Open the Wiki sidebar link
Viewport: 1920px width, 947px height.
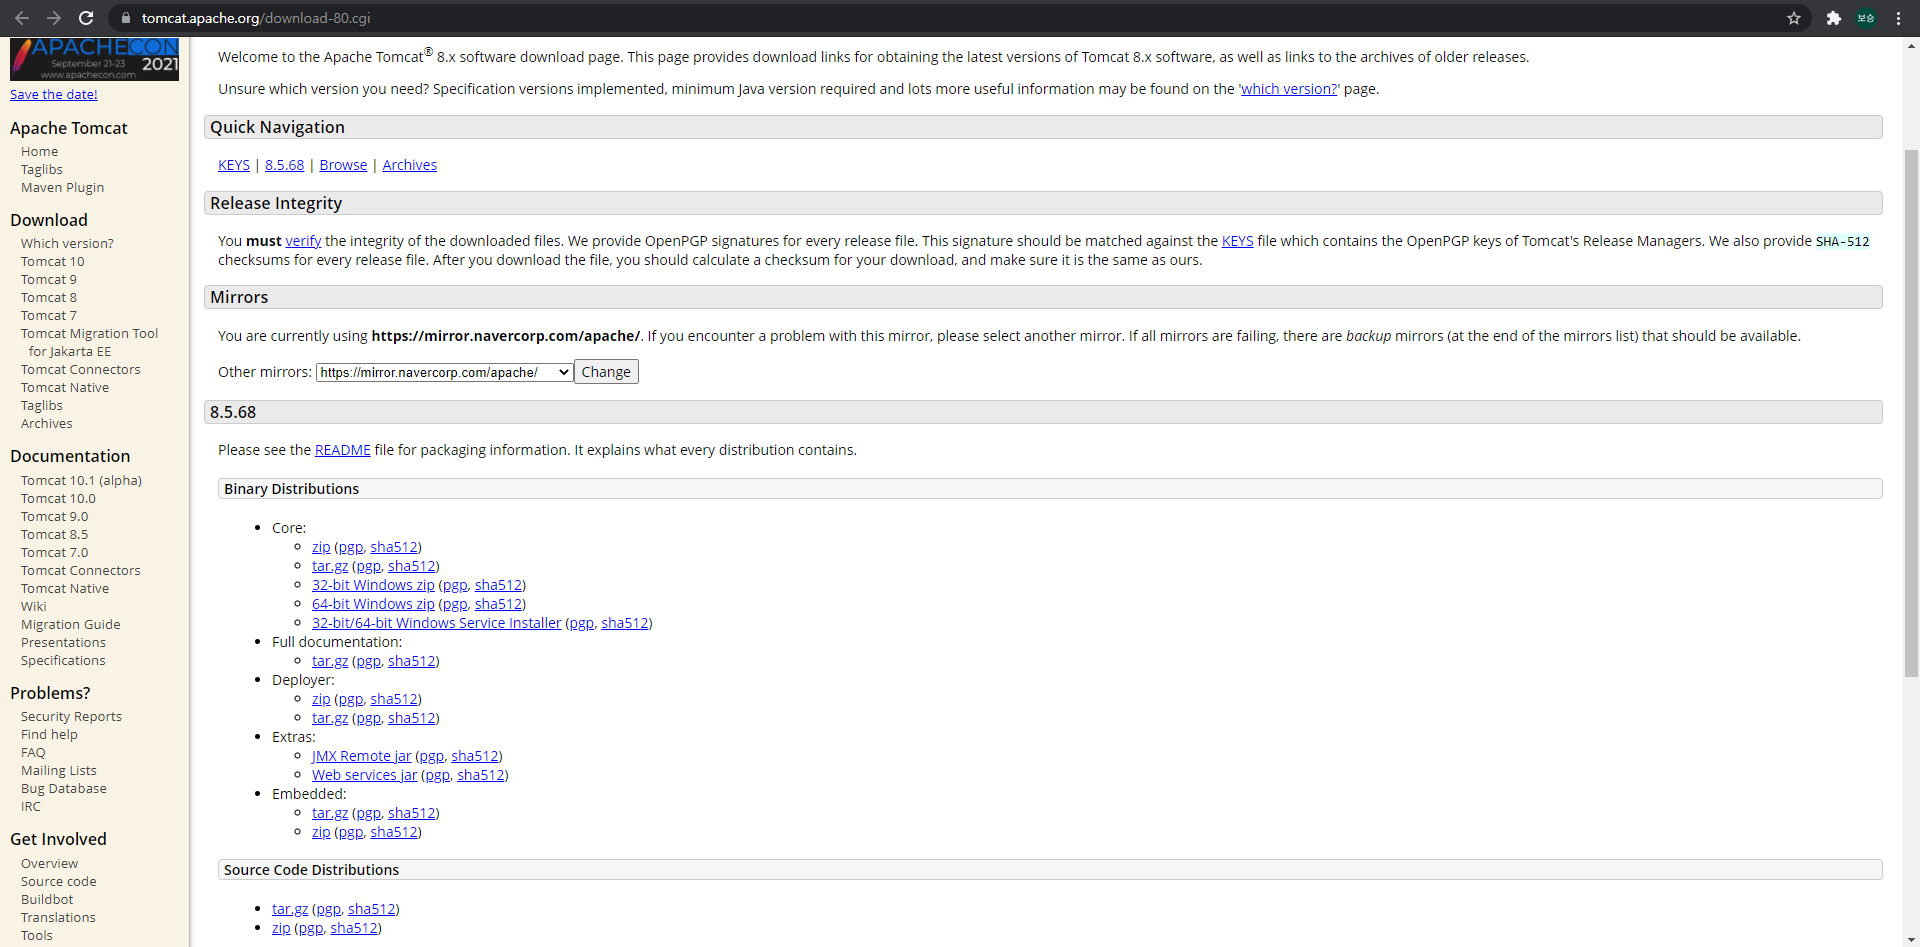[33, 607]
